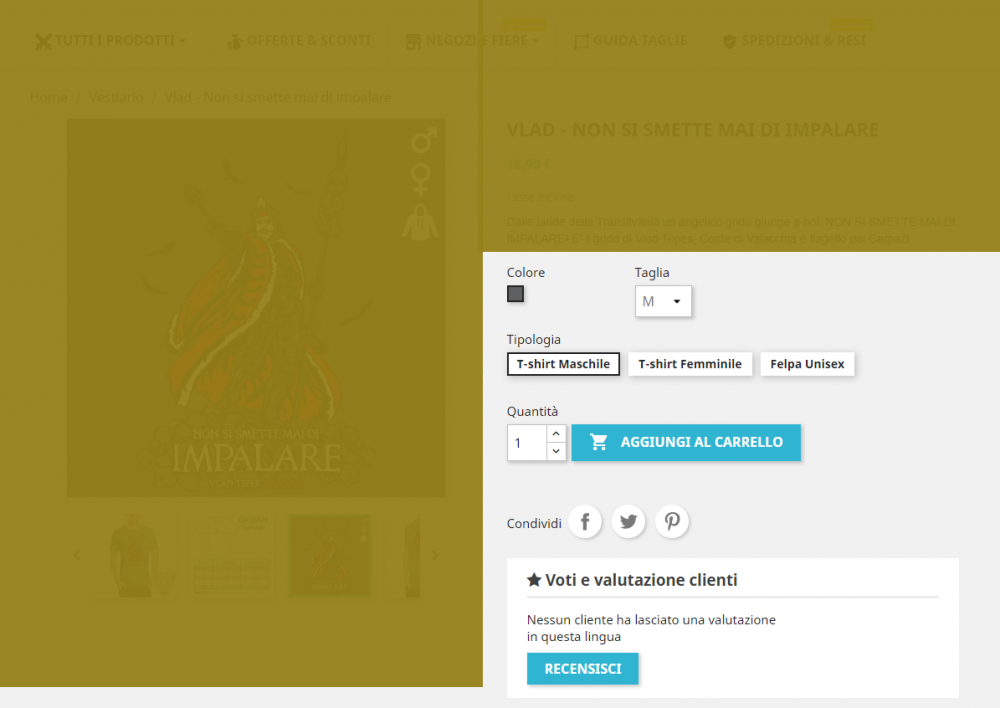
Task: Select the T-shirt Femminile option
Action: point(690,364)
